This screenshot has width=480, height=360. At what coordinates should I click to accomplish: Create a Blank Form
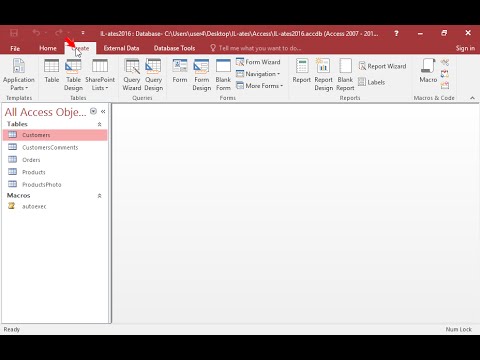coord(223,75)
